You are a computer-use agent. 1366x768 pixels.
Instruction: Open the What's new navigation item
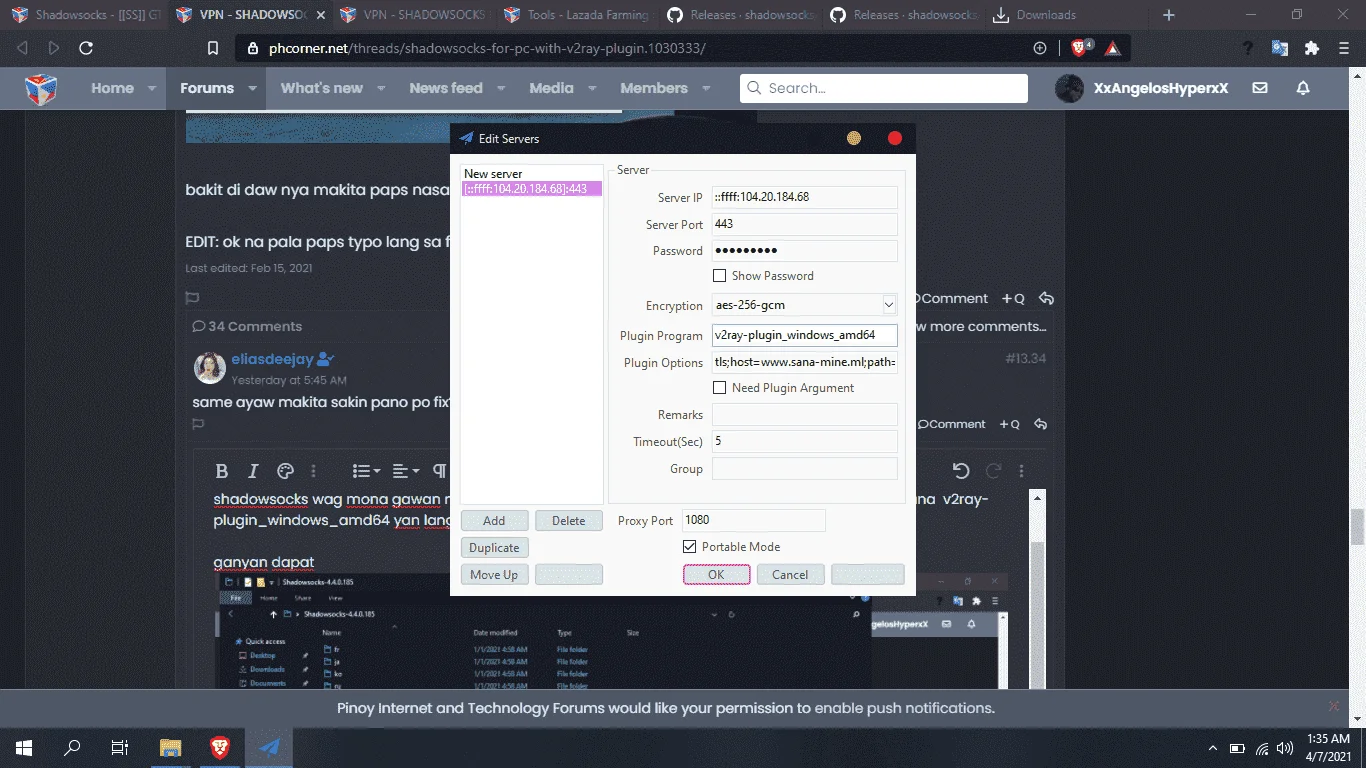[x=321, y=88]
